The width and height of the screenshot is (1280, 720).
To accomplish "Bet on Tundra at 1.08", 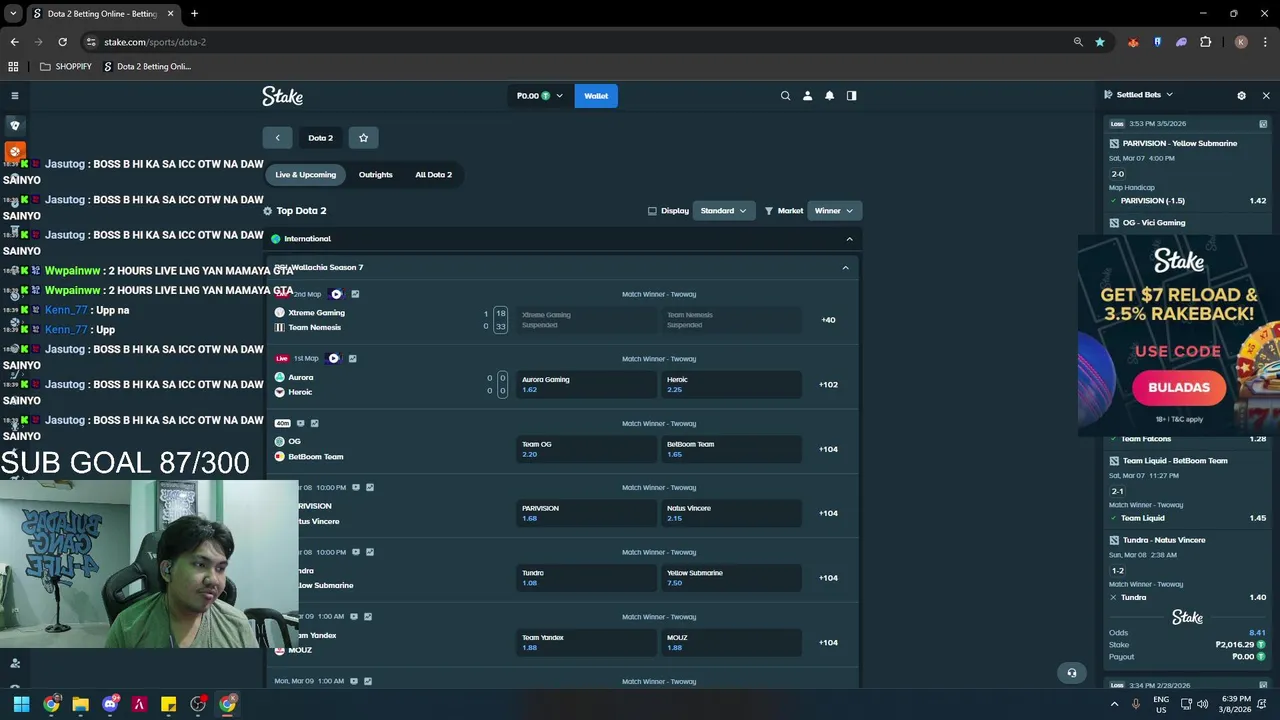I will pyautogui.click(x=586, y=578).
